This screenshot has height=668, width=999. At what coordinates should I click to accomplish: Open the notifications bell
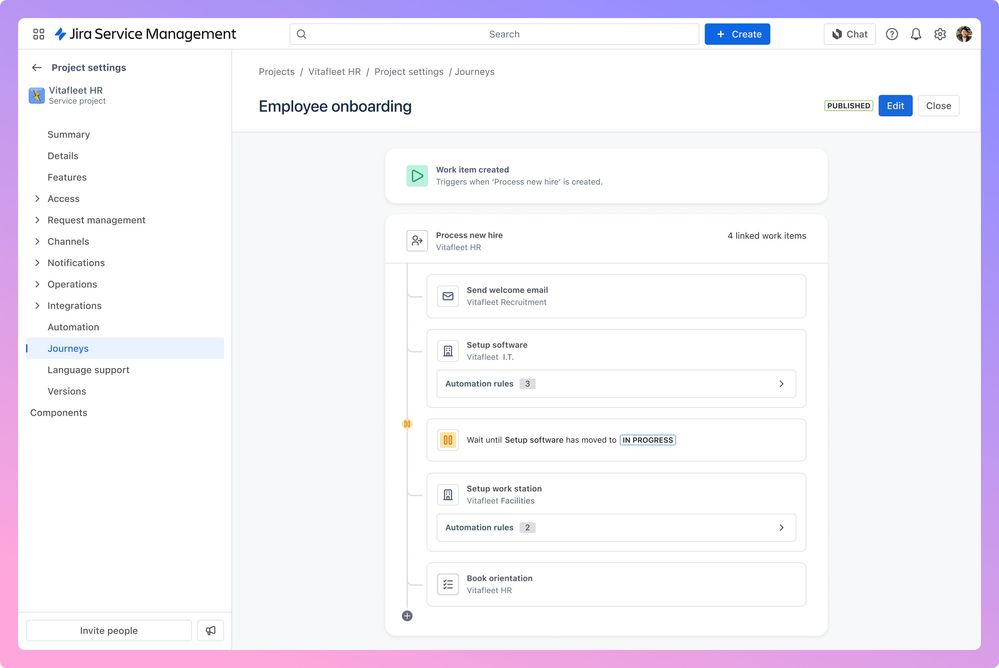(x=916, y=34)
